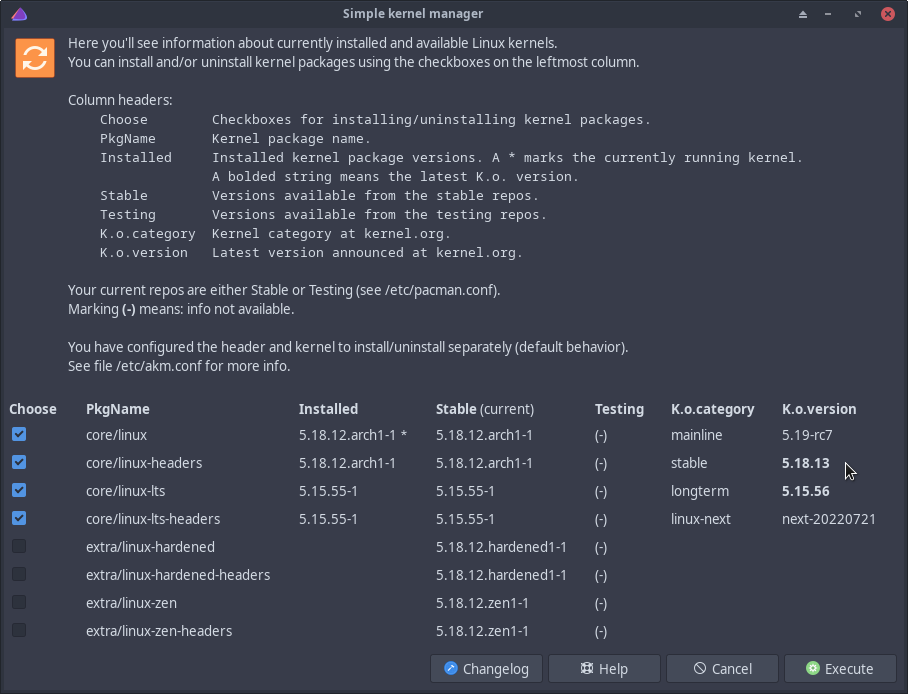Select extra/linux-zen for installation
Image resolution: width=908 pixels, height=694 pixels.
click(19, 603)
